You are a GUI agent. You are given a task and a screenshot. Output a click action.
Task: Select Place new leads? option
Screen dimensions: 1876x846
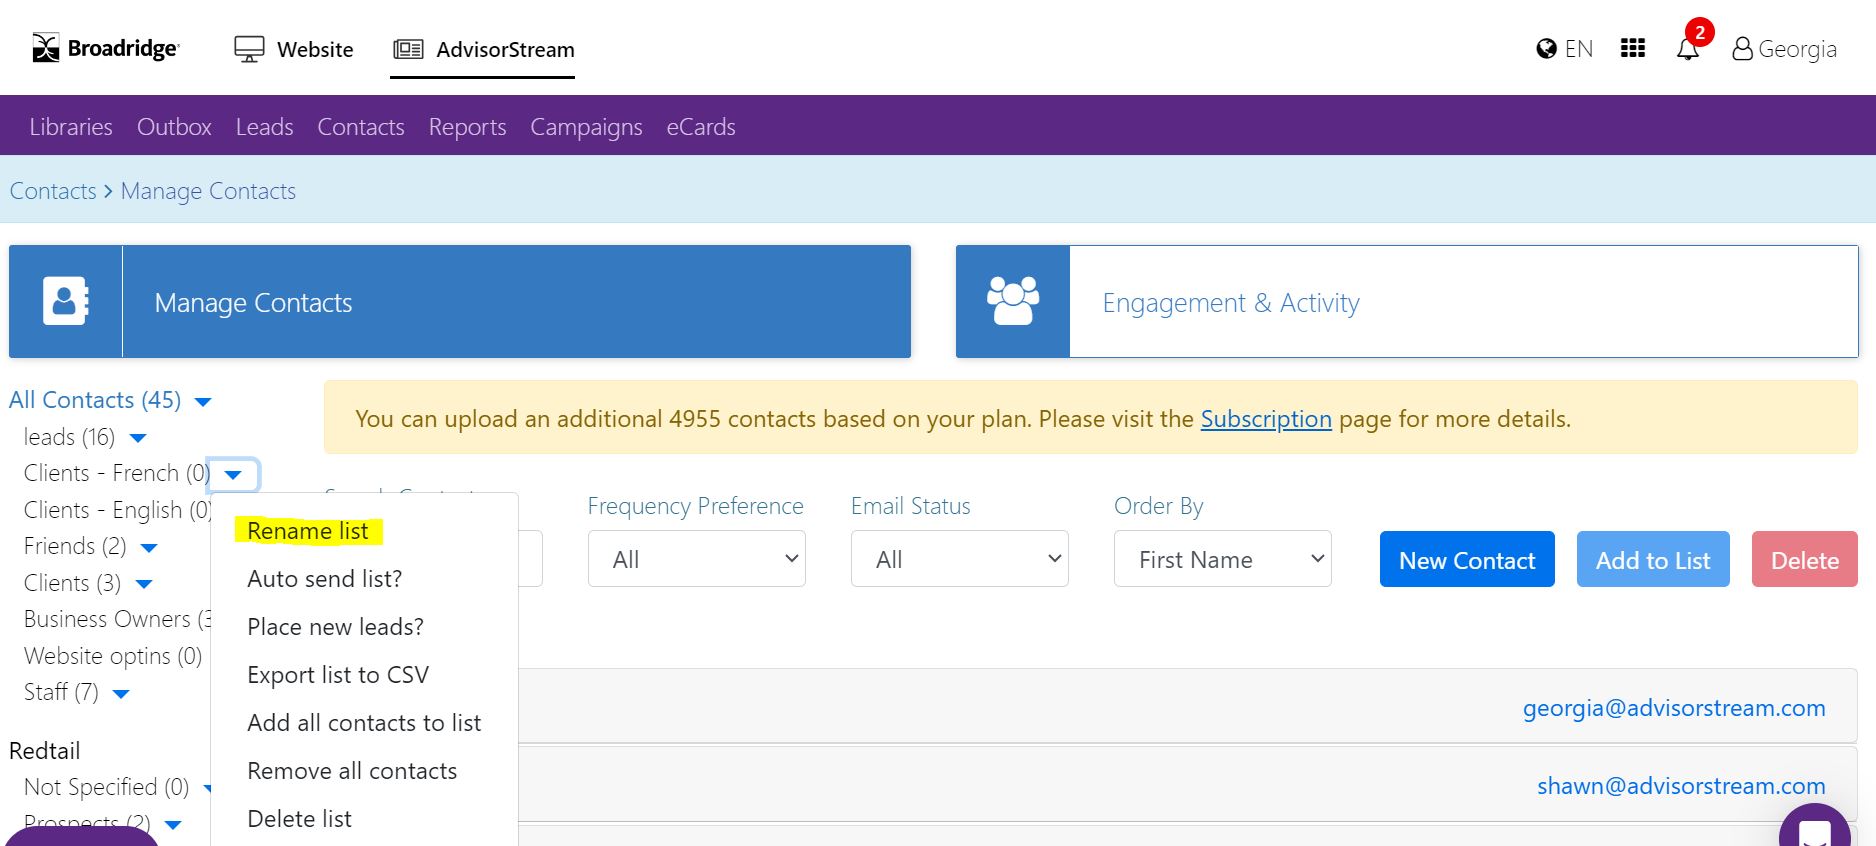(336, 627)
